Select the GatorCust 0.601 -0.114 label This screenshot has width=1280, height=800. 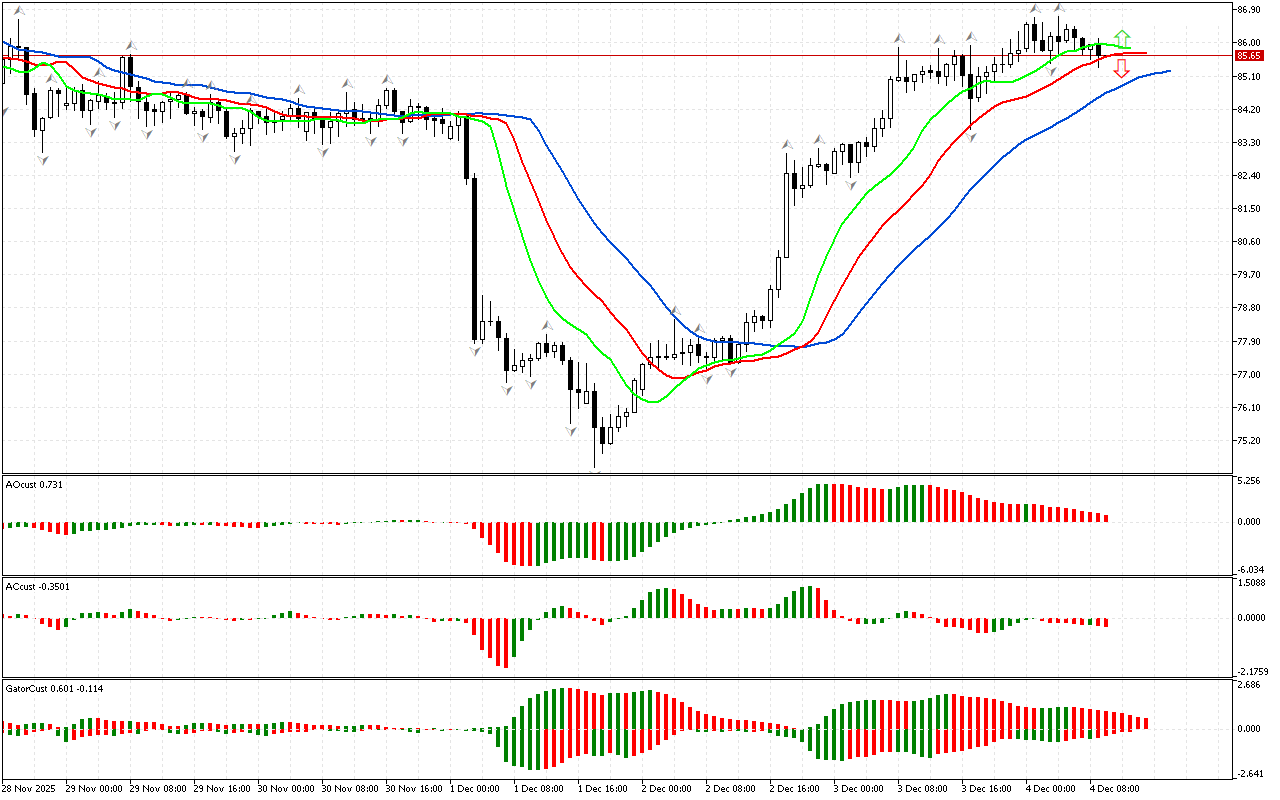pos(55,688)
